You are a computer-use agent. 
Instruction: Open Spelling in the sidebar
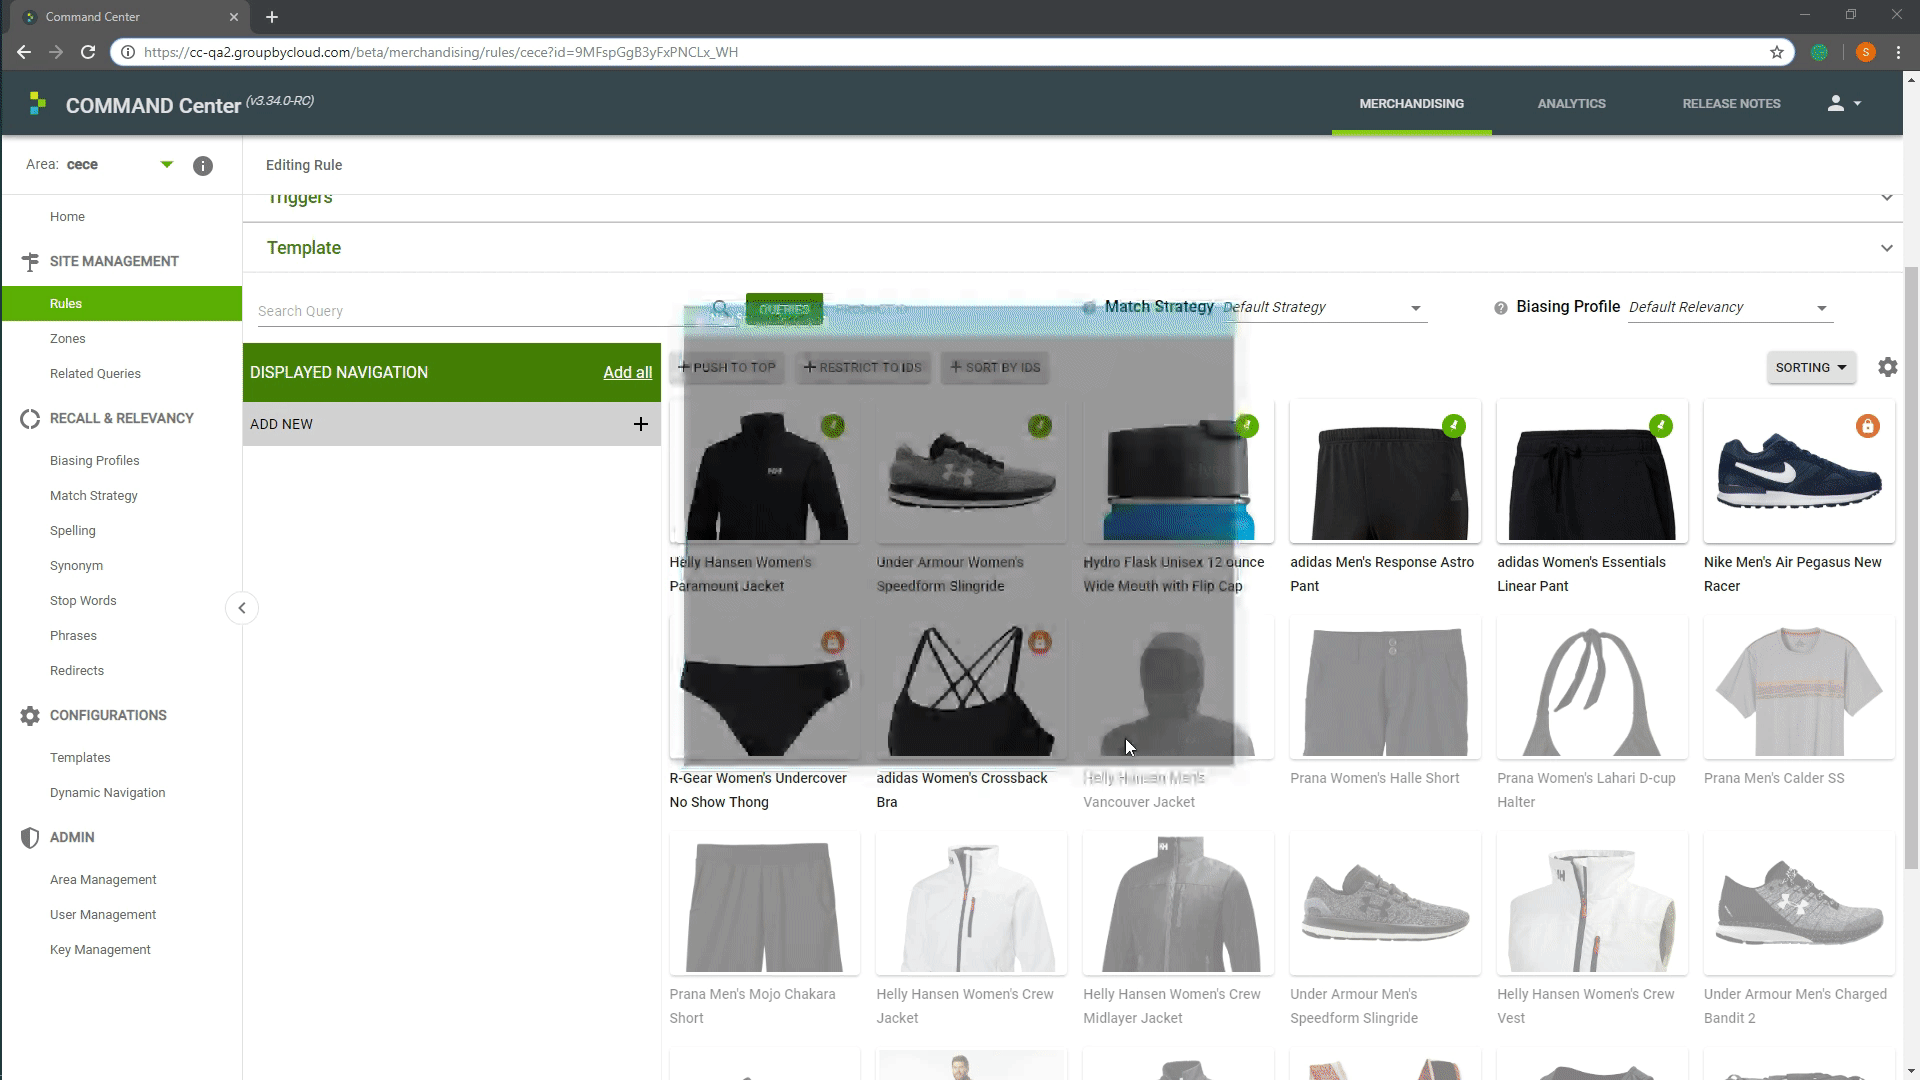point(73,530)
